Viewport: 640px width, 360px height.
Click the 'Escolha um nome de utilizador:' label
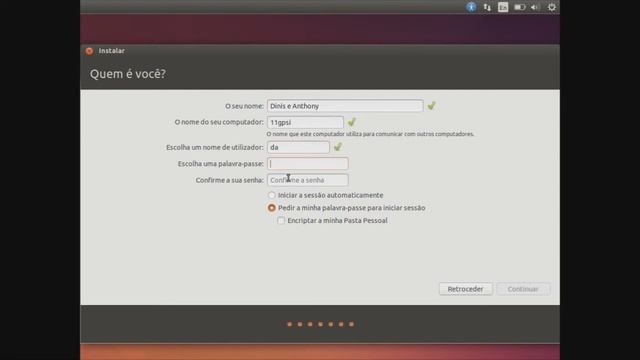[x=215, y=147]
